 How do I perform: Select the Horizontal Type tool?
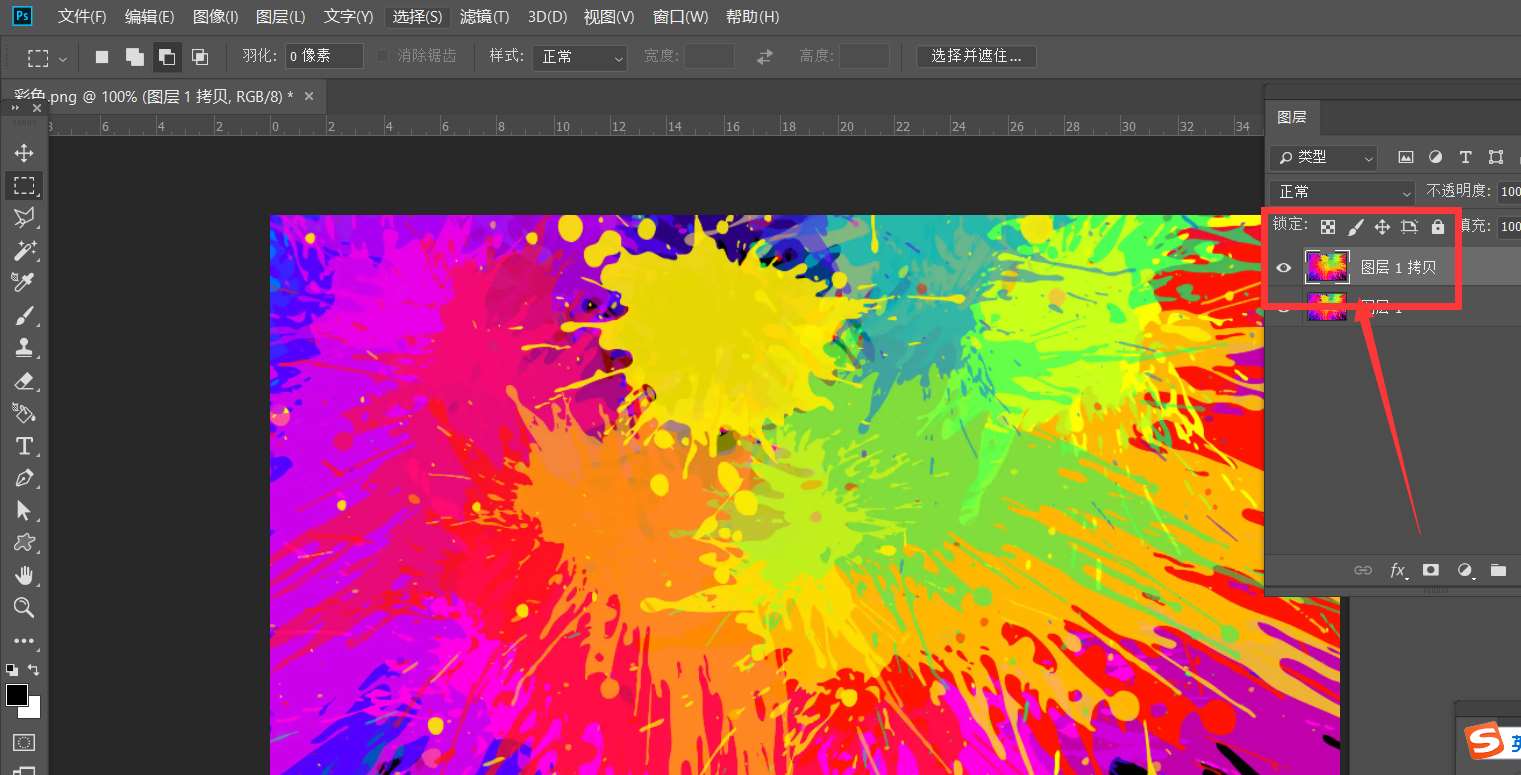pyautogui.click(x=24, y=446)
